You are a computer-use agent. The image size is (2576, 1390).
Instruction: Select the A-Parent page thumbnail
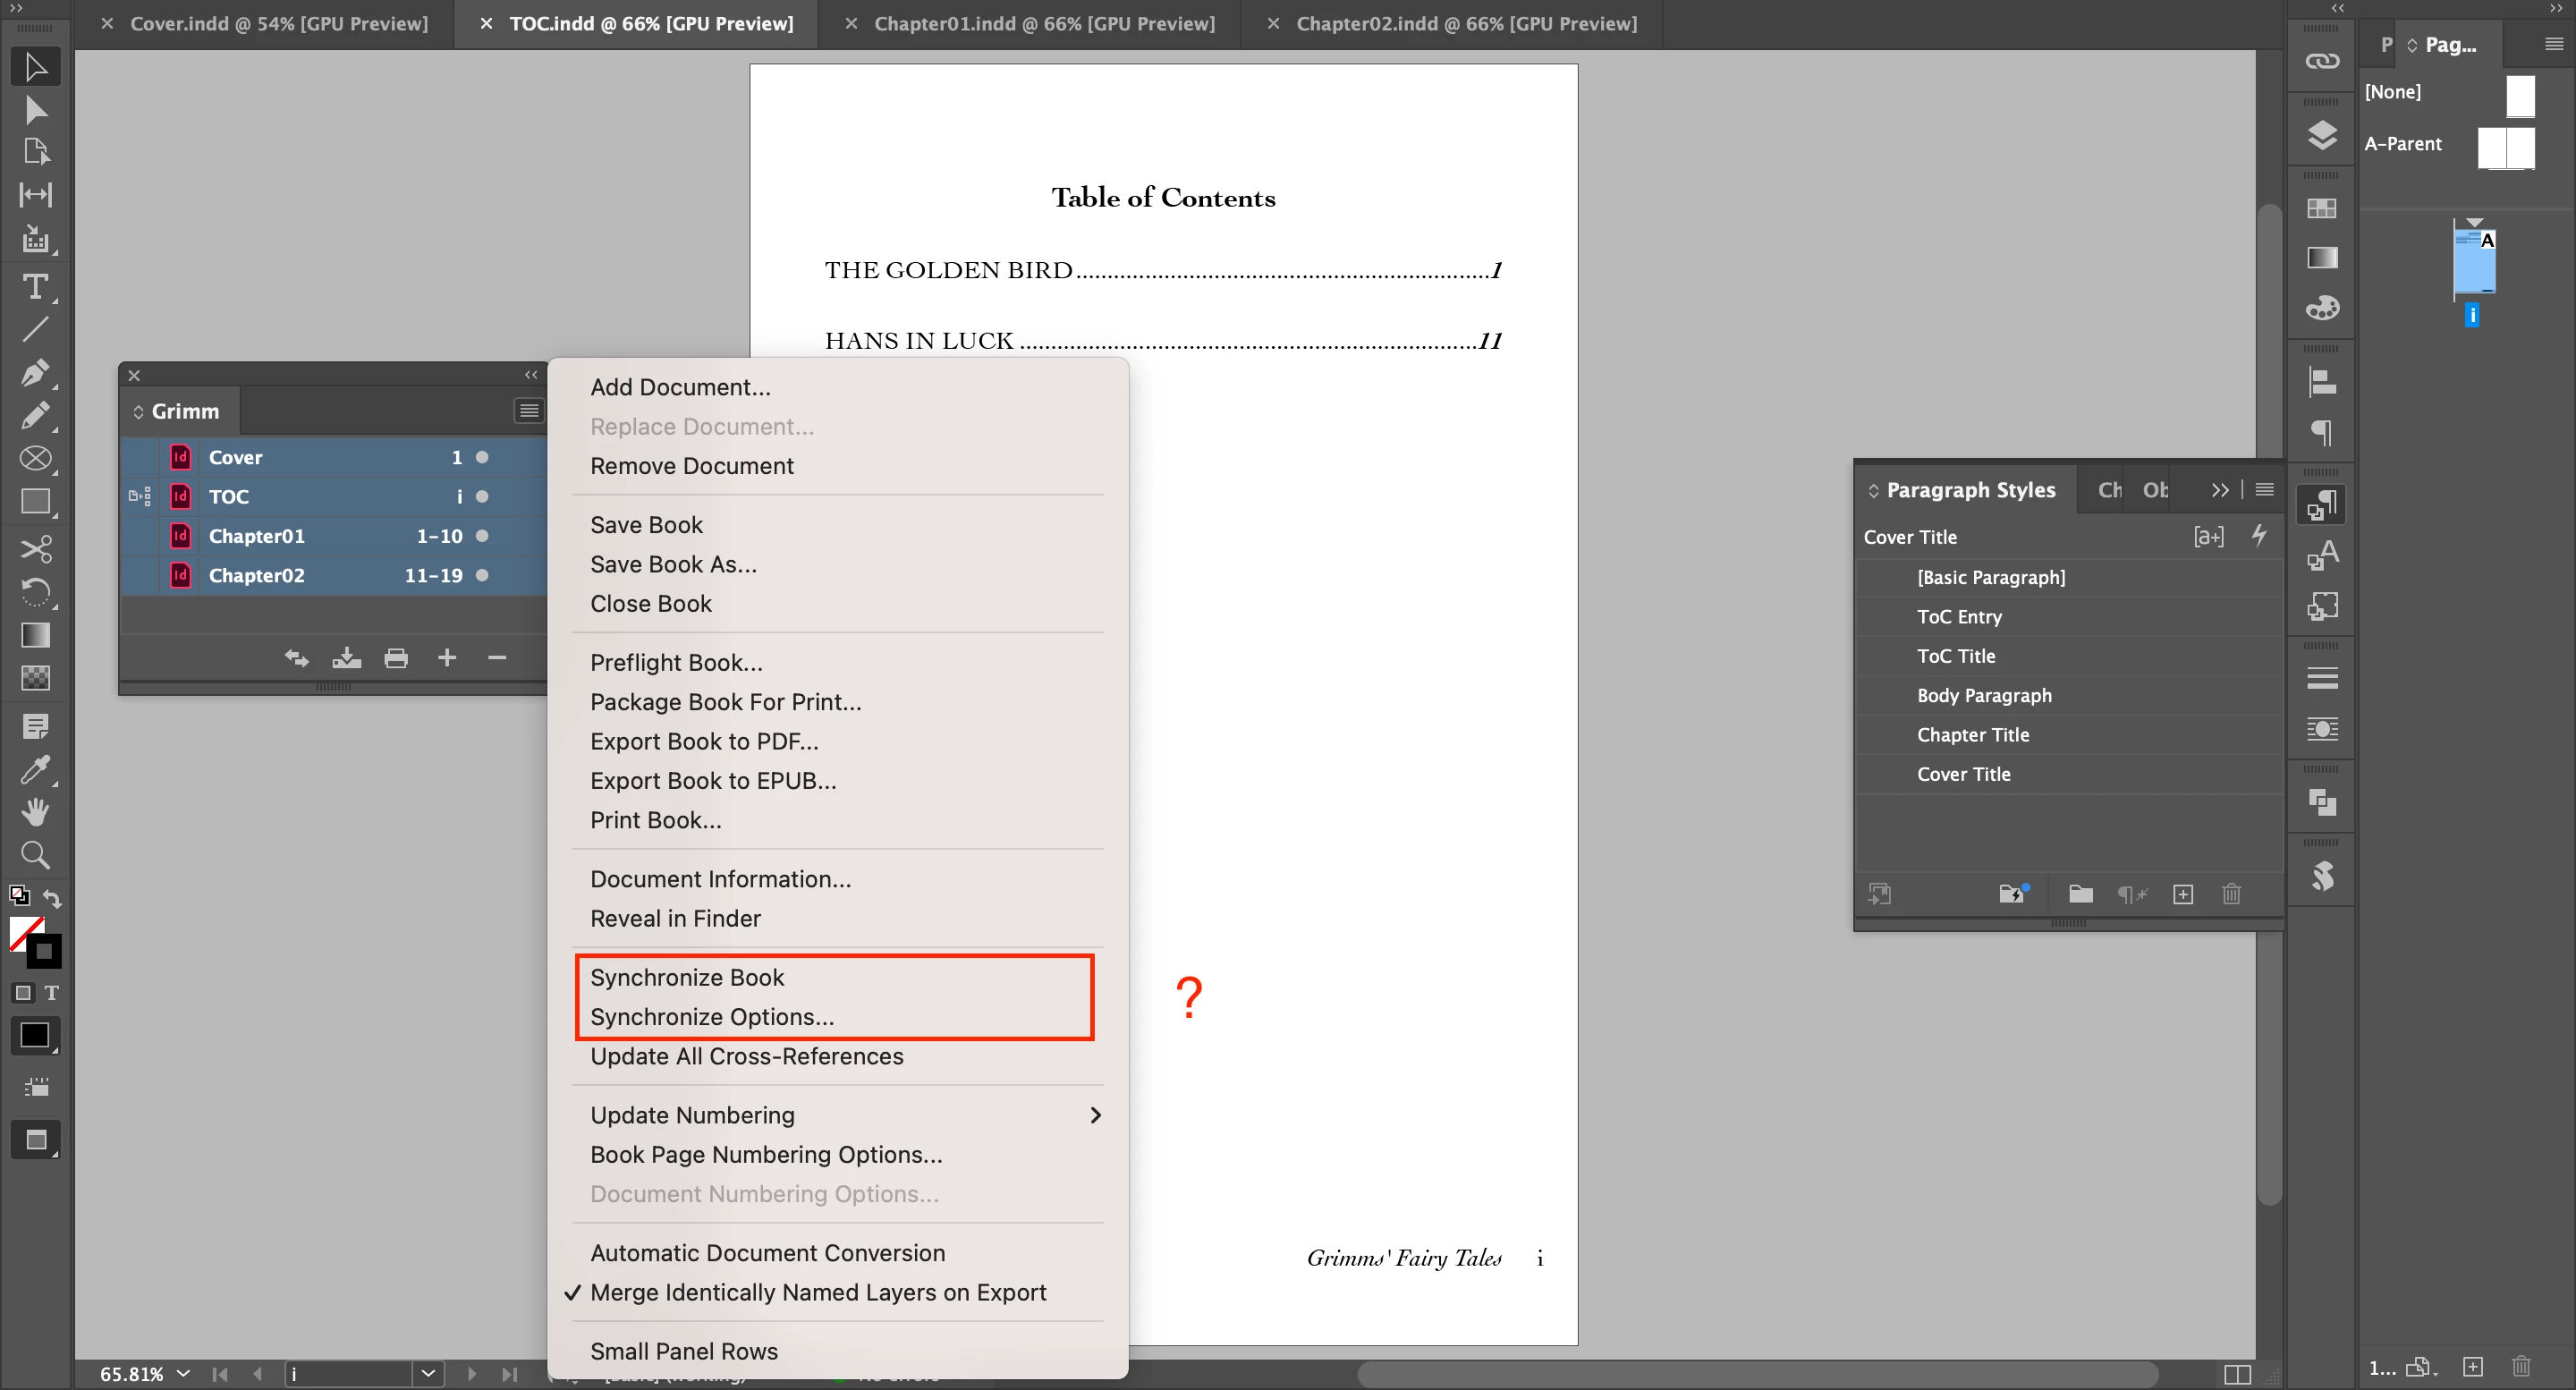(2505, 147)
